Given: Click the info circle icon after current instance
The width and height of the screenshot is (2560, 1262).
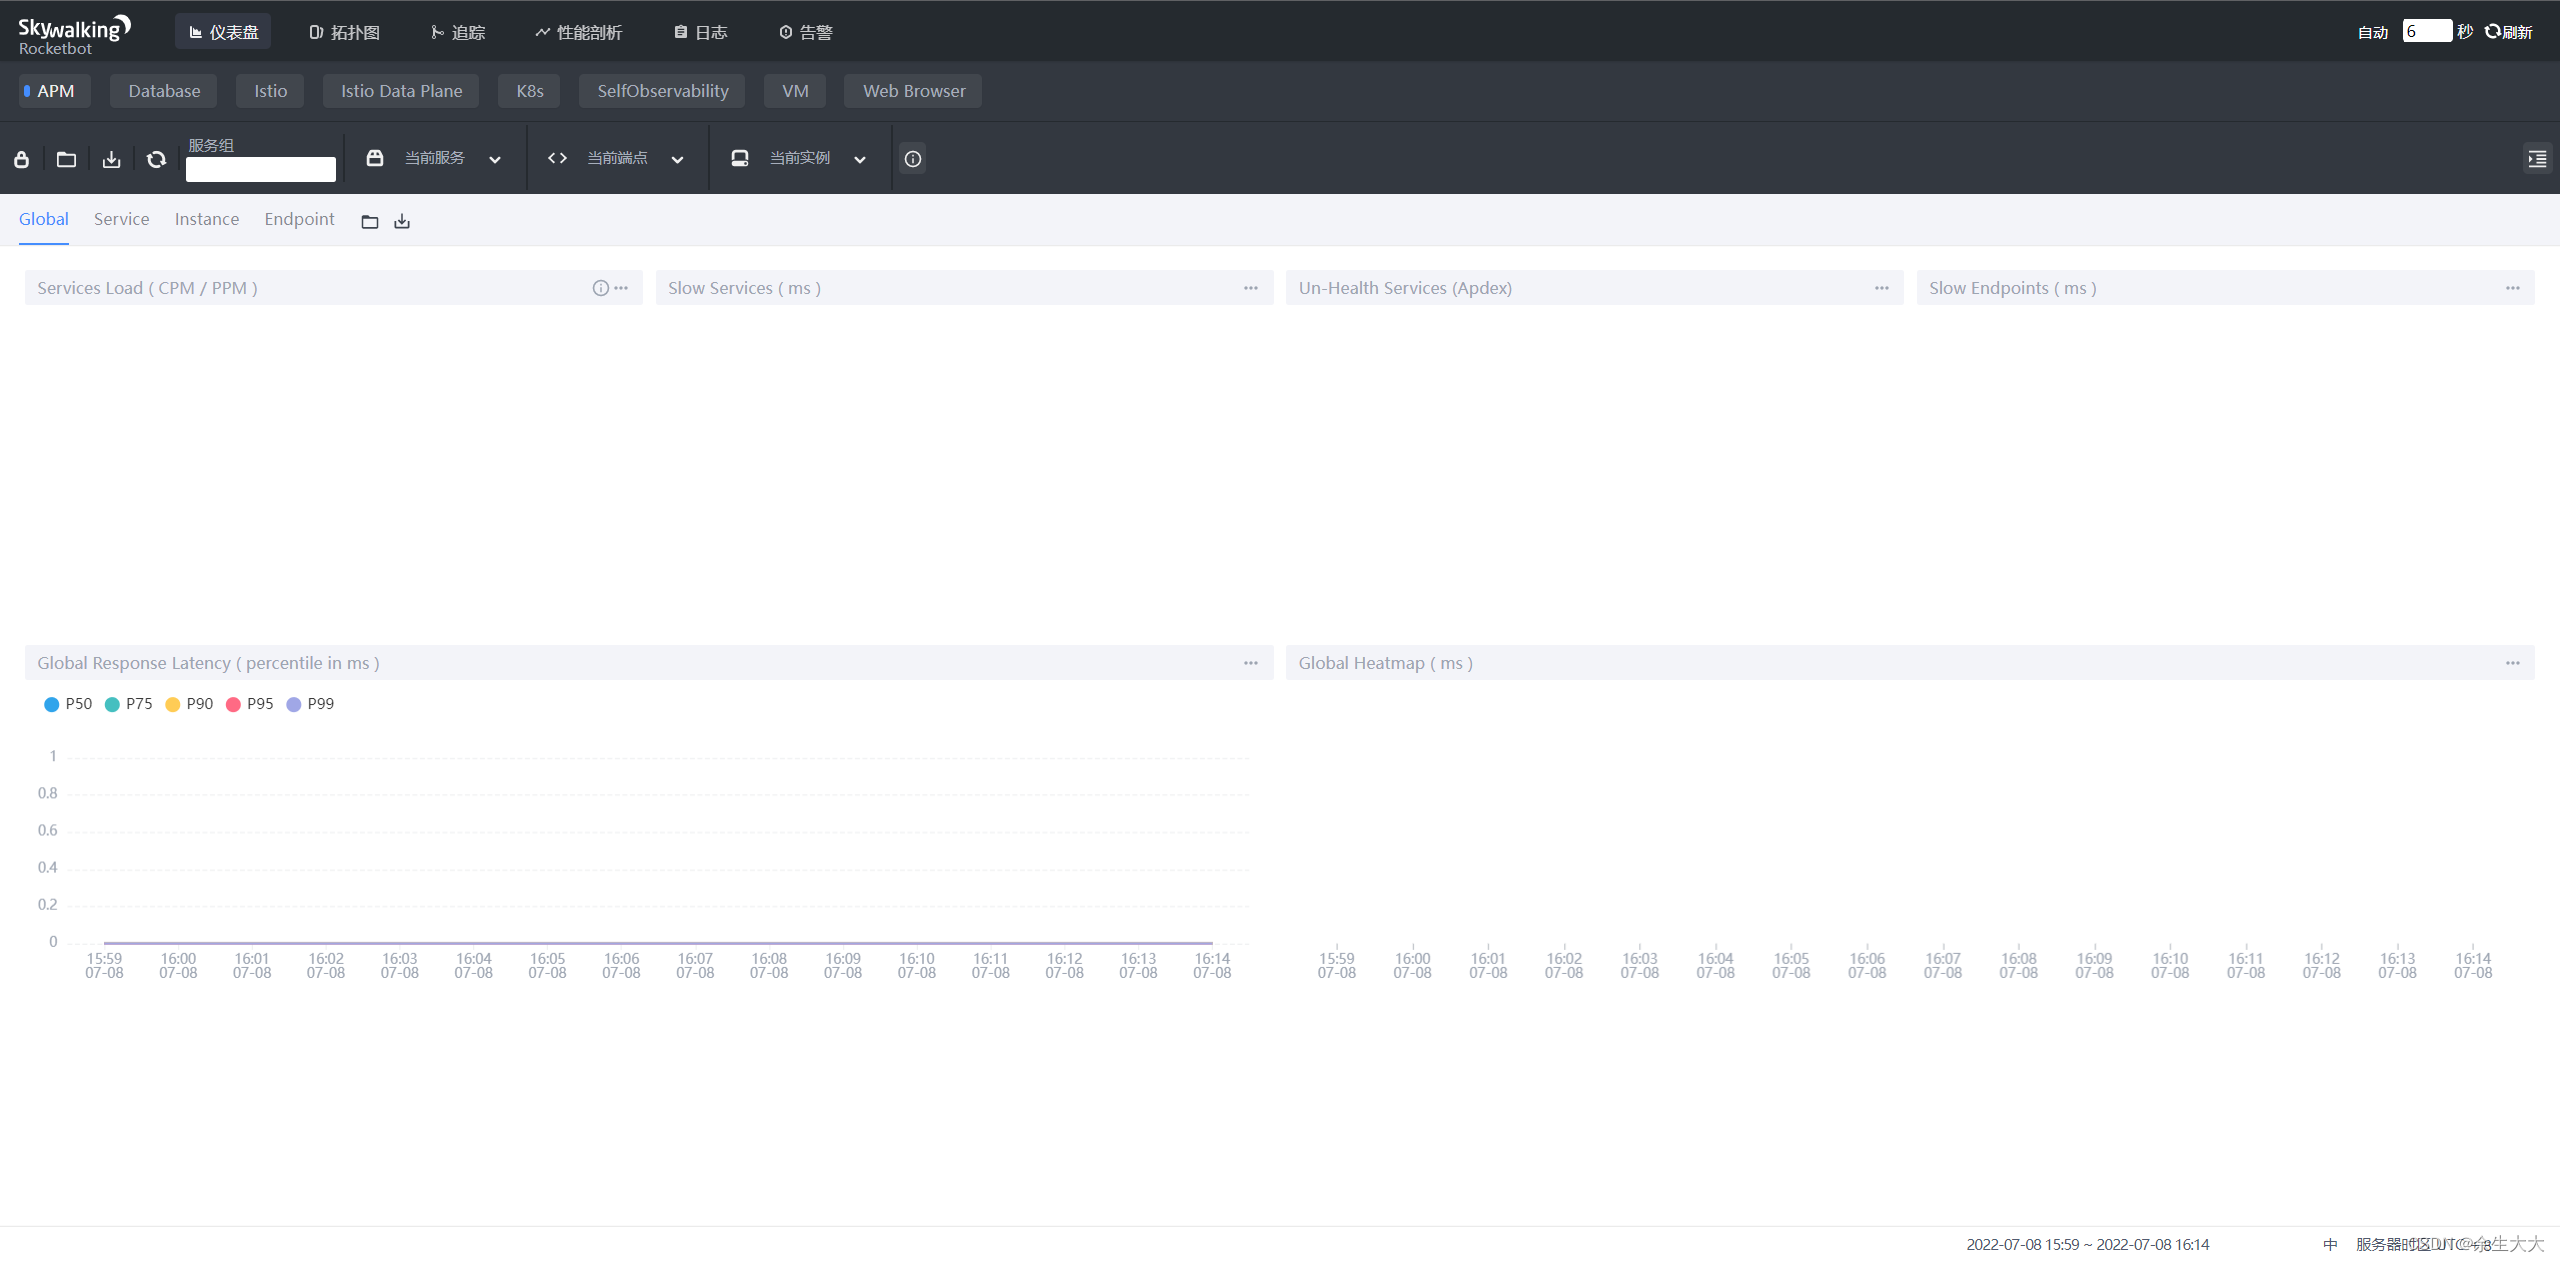Looking at the screenshot, I should (912, 159).
